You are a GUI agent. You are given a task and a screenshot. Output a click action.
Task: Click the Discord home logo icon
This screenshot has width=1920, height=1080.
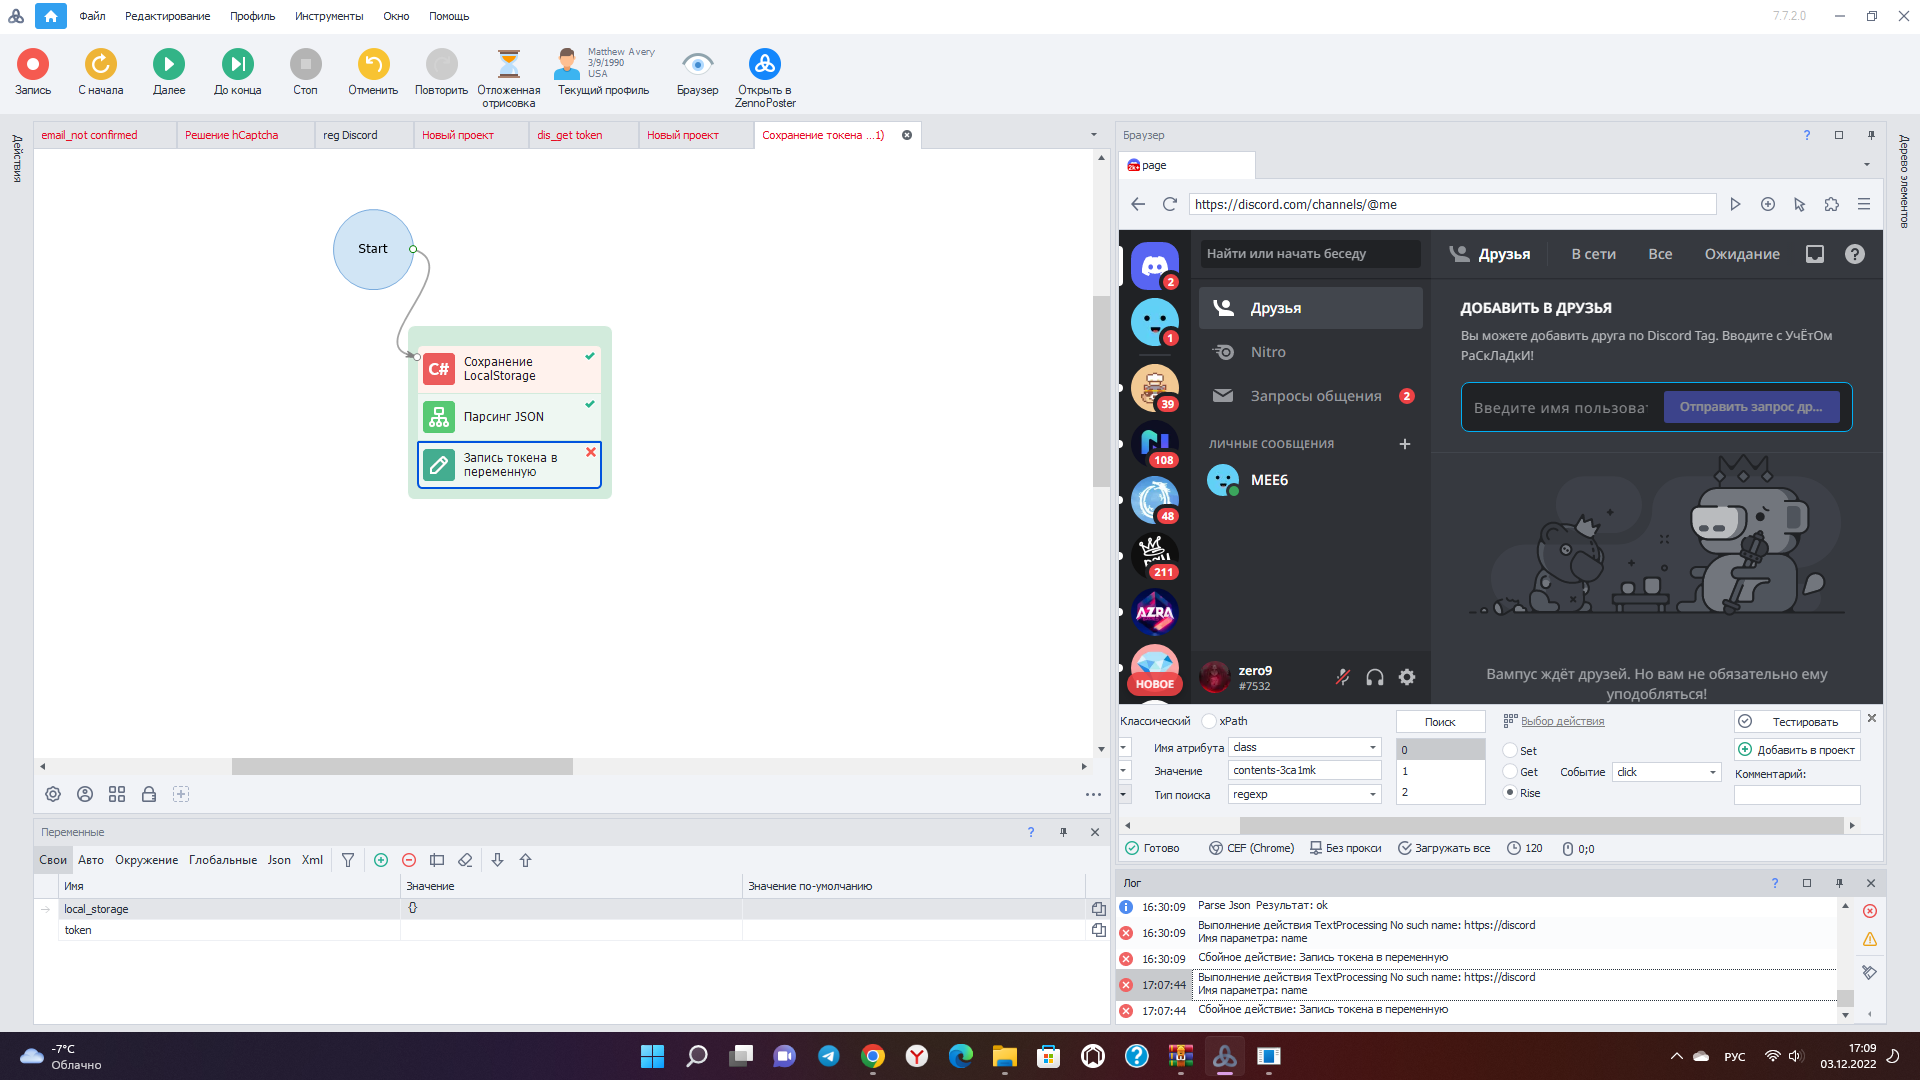click(1155, 265)
